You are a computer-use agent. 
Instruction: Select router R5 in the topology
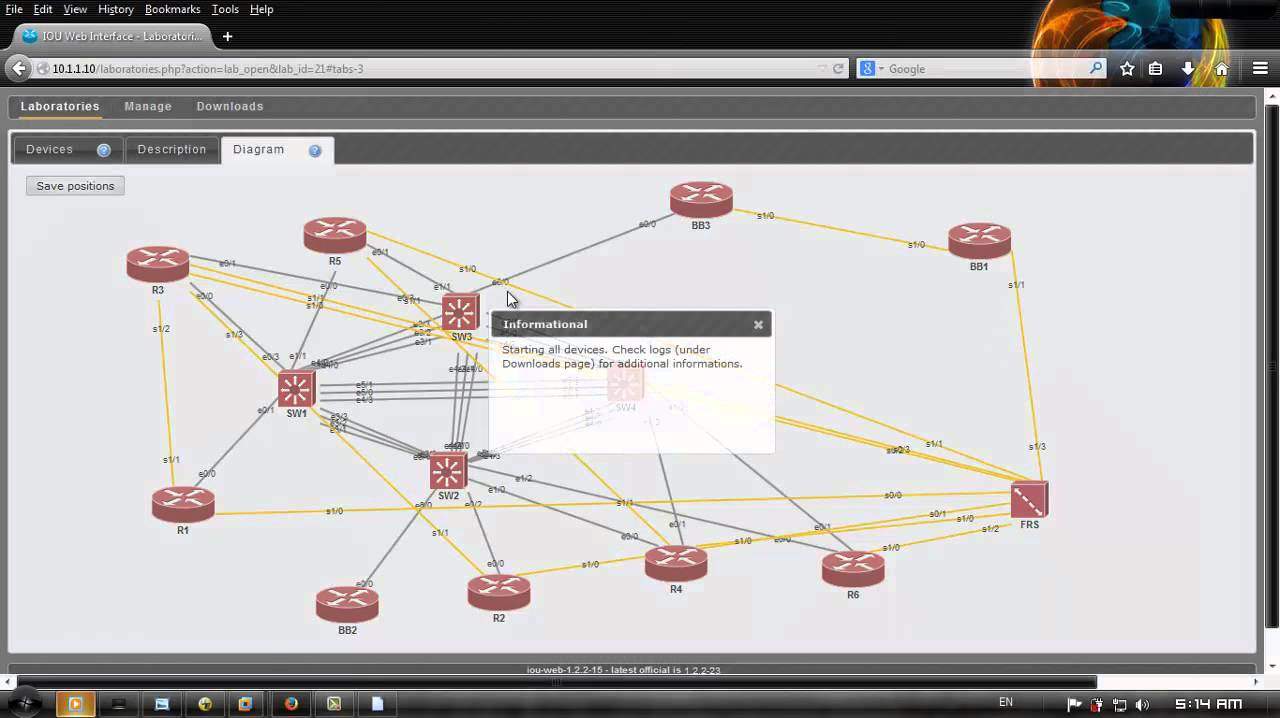[334, 235]
